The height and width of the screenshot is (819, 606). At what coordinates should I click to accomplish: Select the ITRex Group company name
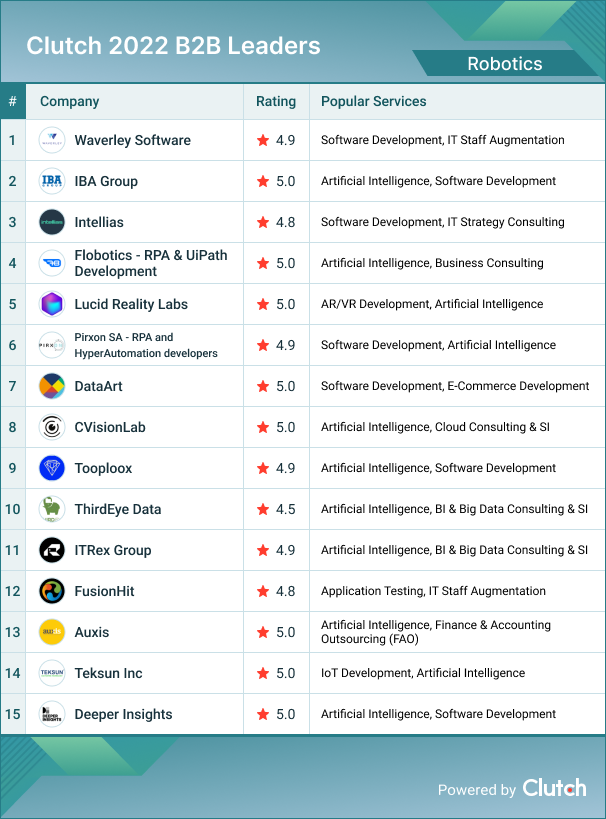113,550
